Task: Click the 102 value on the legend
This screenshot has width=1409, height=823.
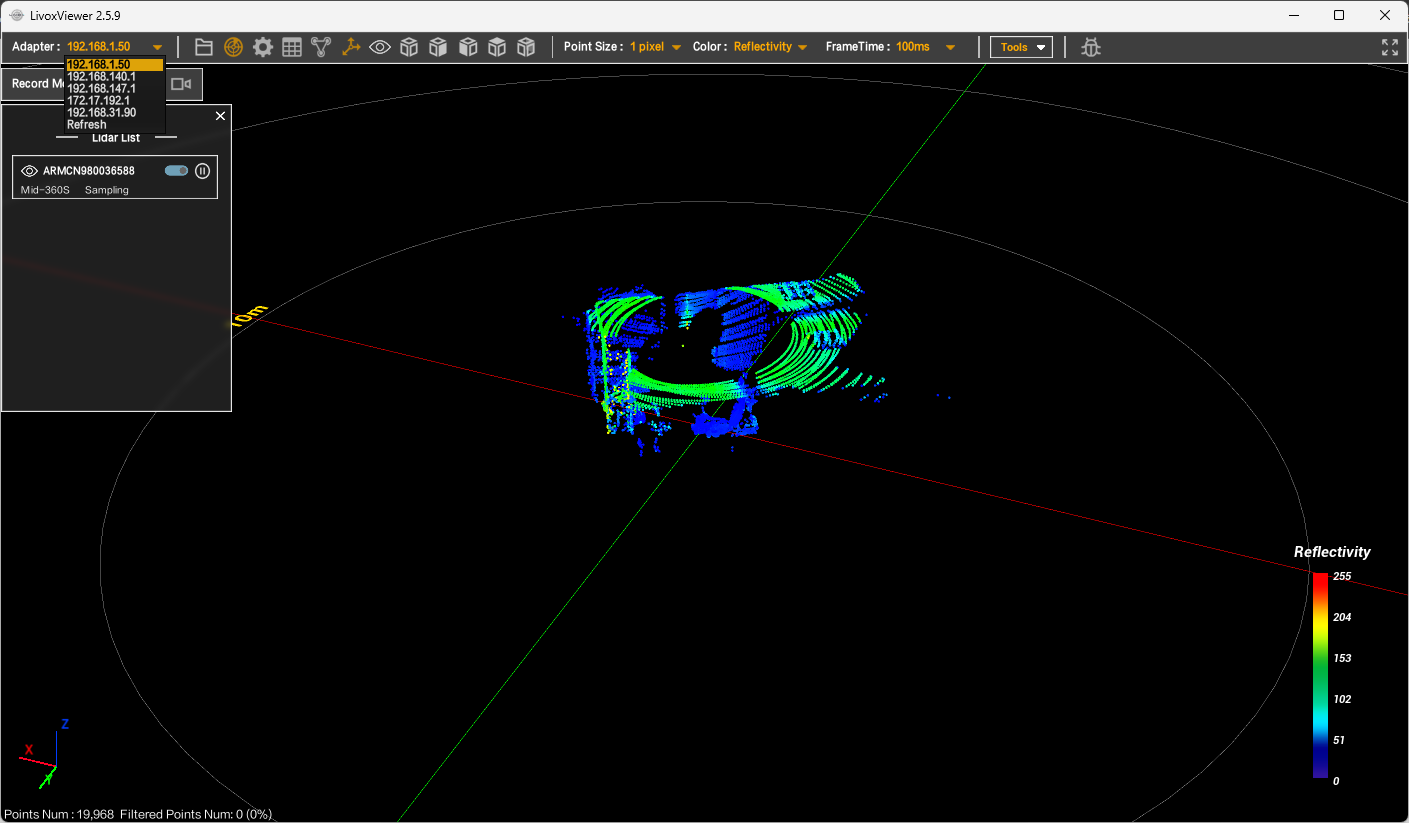Action: click(1342, 699)
